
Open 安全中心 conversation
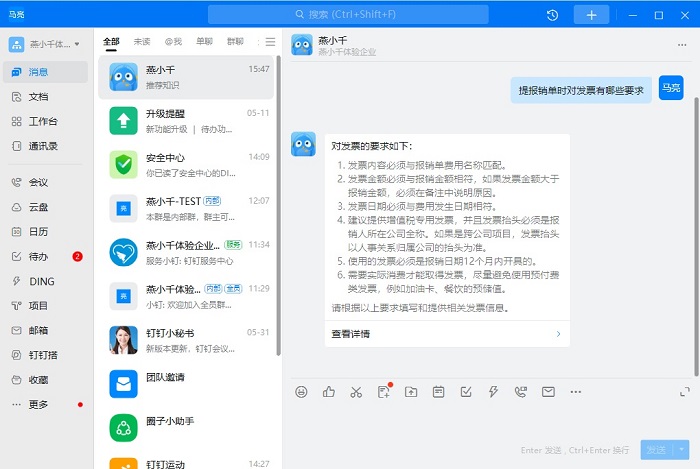point(186,165)
